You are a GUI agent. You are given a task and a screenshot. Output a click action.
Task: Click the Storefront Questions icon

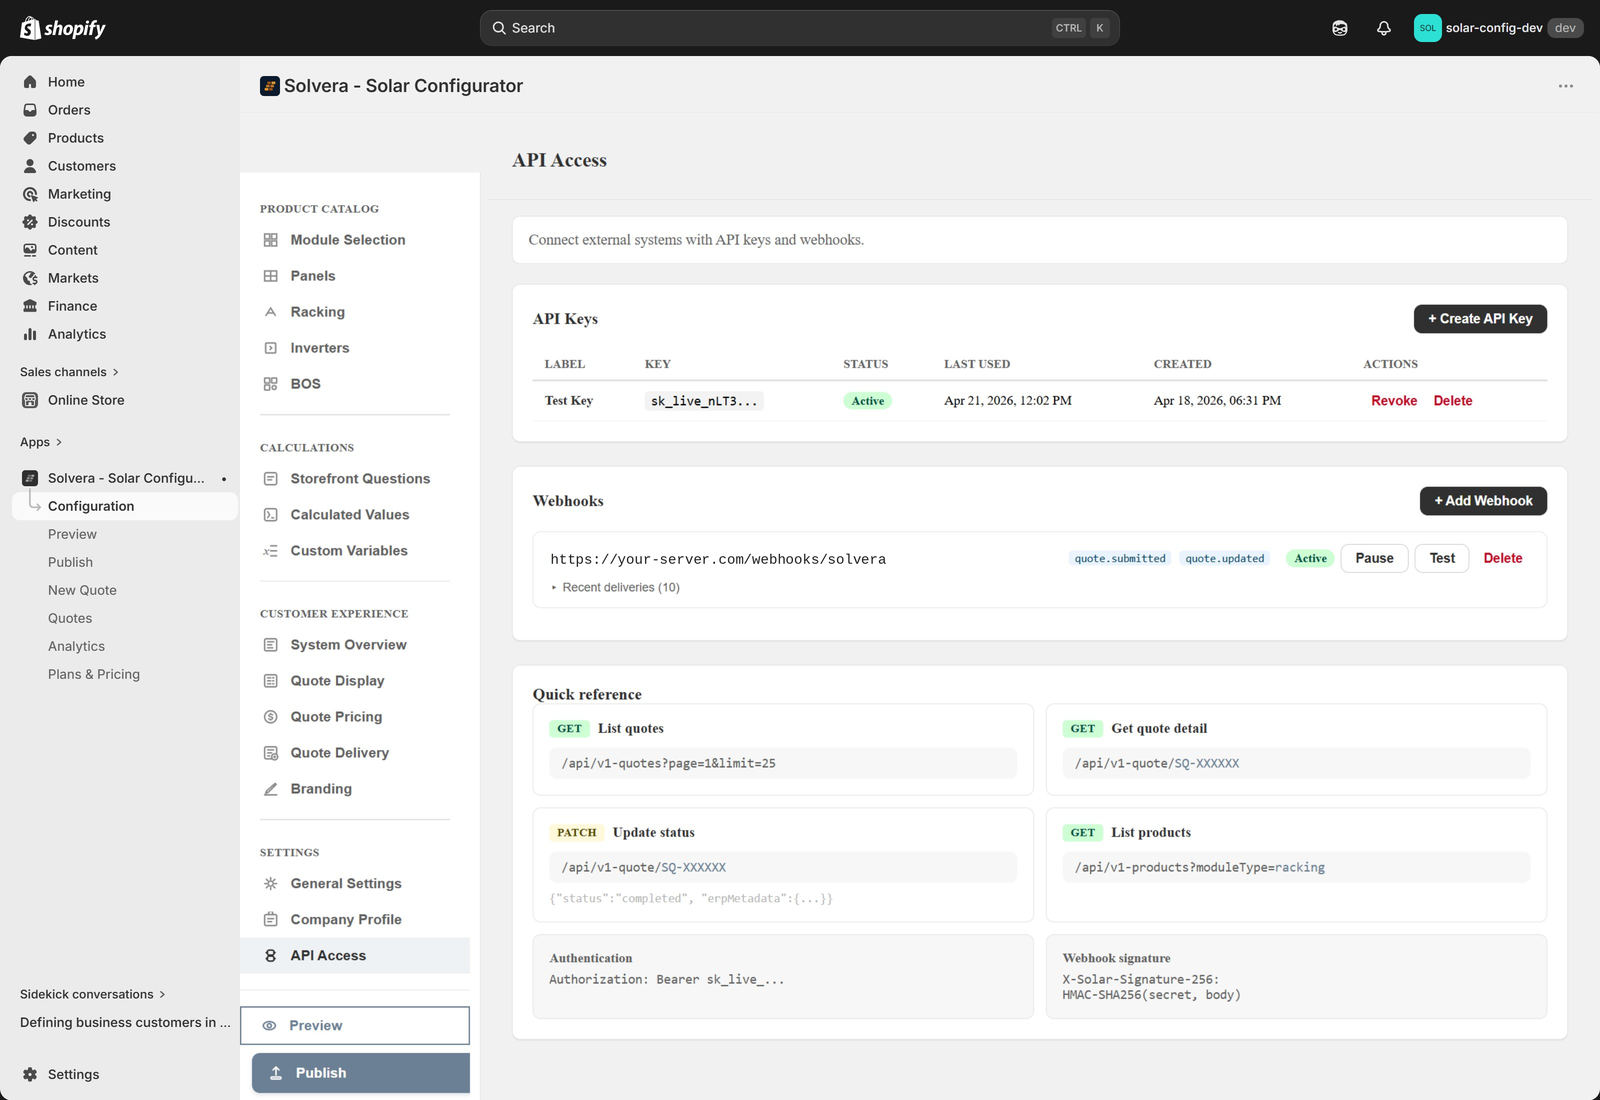(270, 479)
